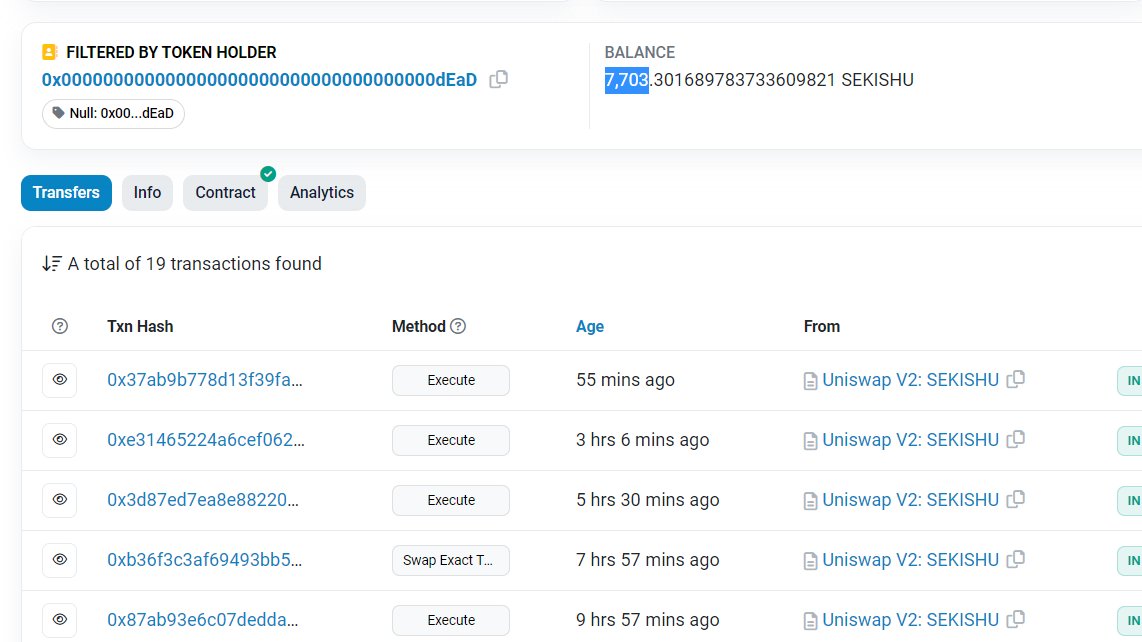Preview transaction 0x3d87ed7ea8e88220 details

[x=60, y=499]
